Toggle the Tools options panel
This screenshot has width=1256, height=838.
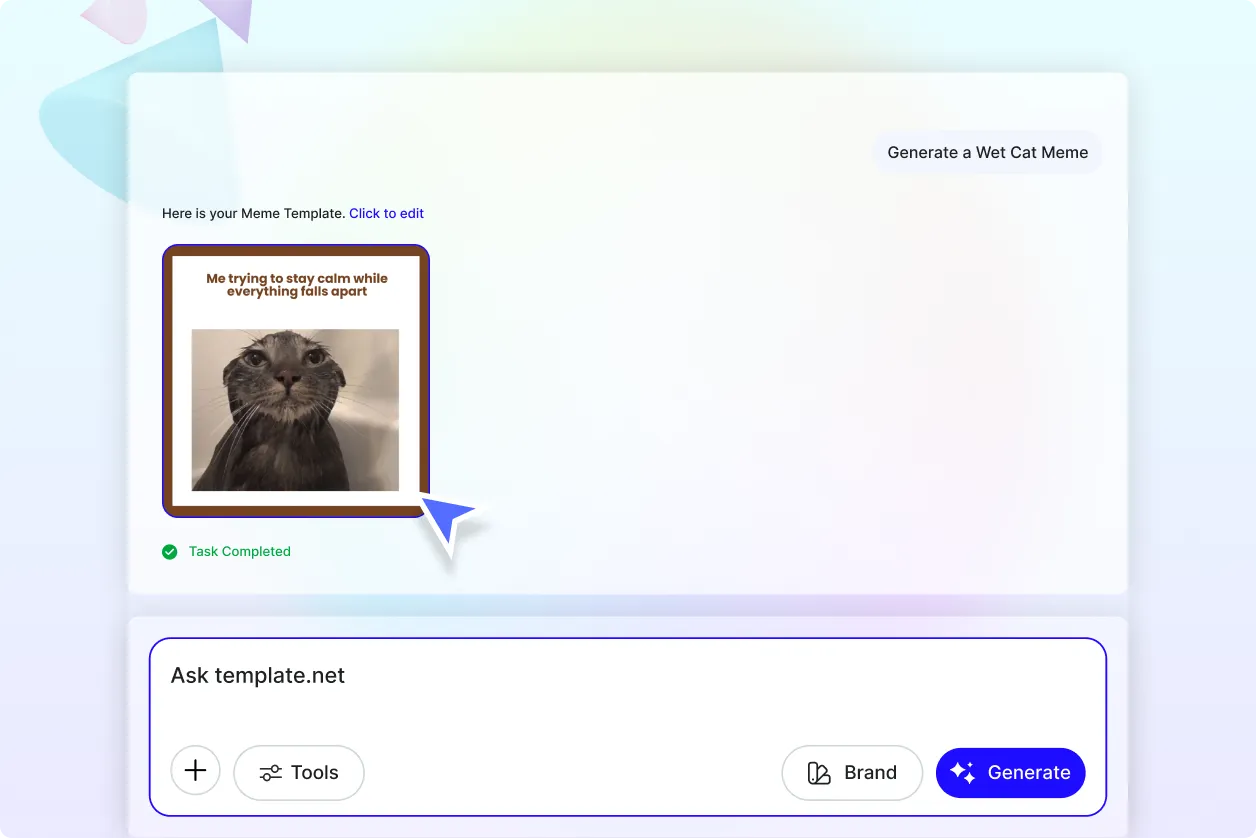click(x=298, y=772)
